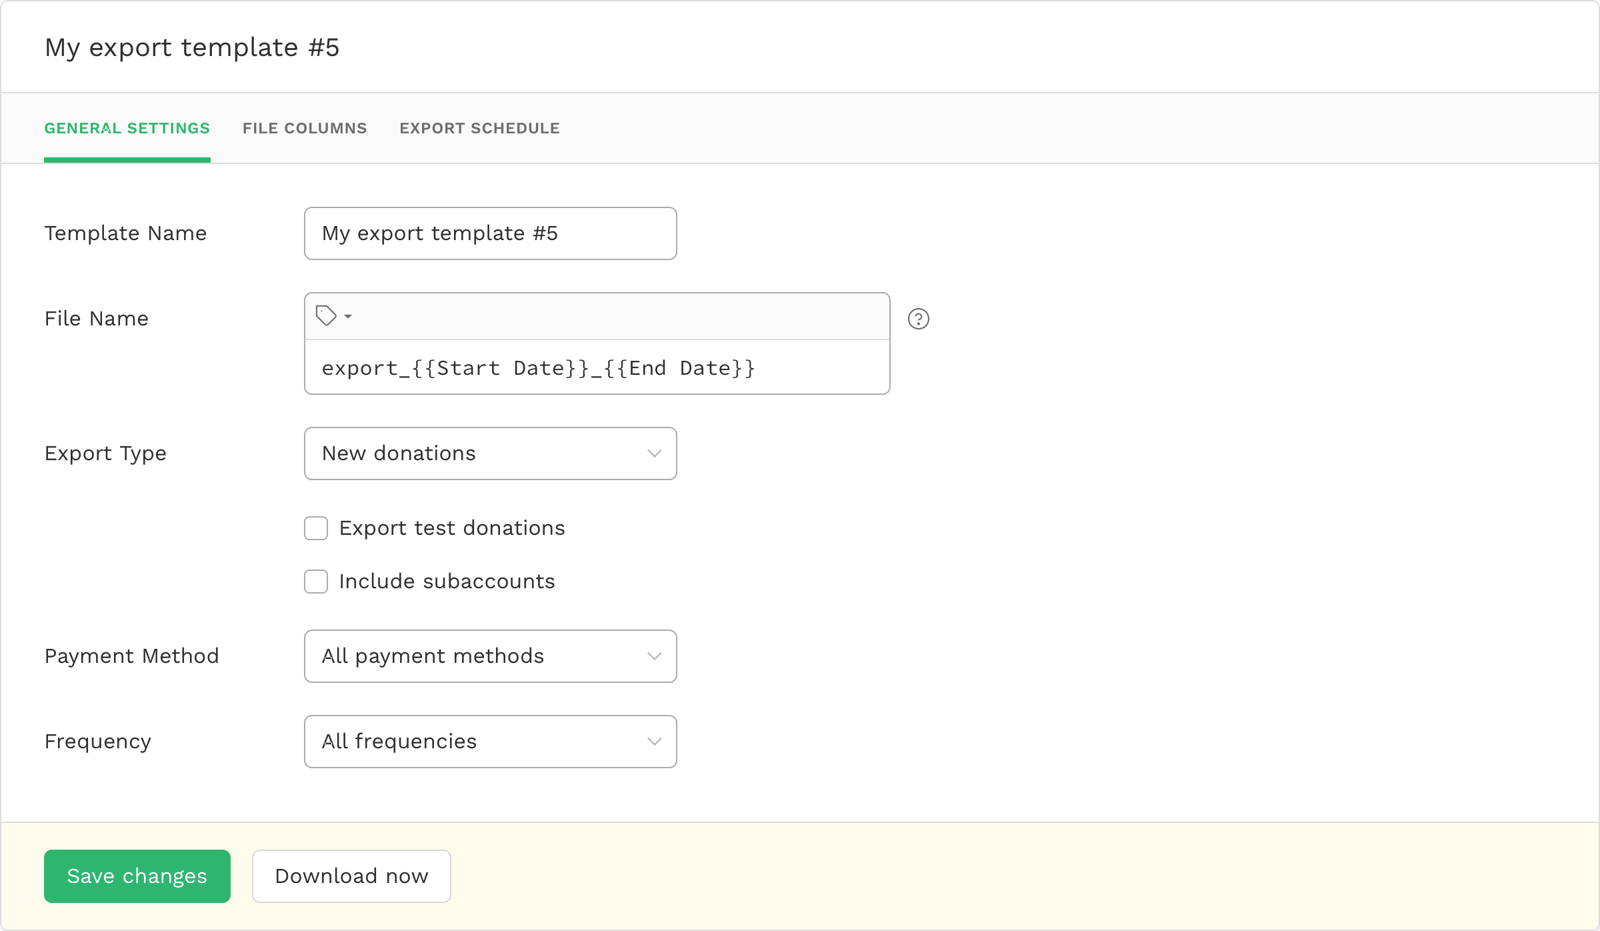Image resolution: width=1600 pixels, height=931 pixels.
Task: Tick the Include subaccounts checkbox
Action: click(316, 582)
